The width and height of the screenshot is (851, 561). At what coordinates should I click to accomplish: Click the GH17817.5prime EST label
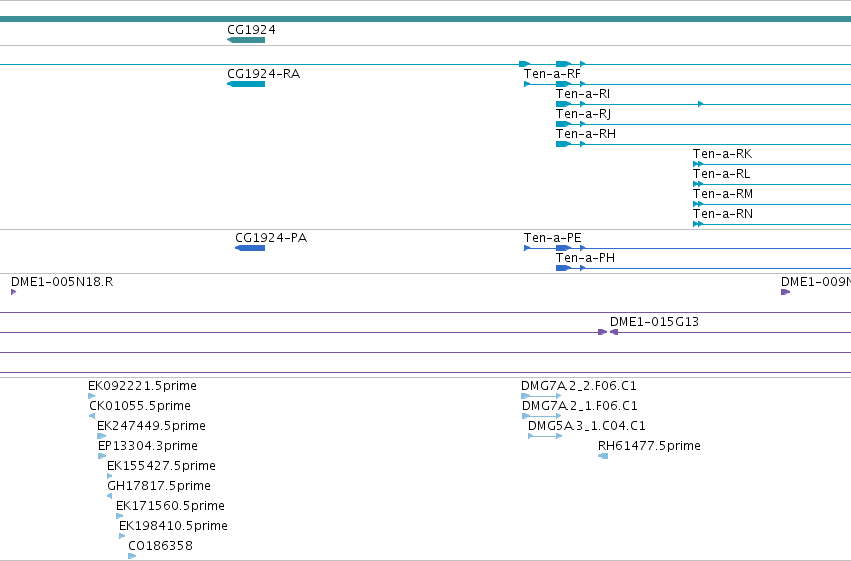[158, 487]
